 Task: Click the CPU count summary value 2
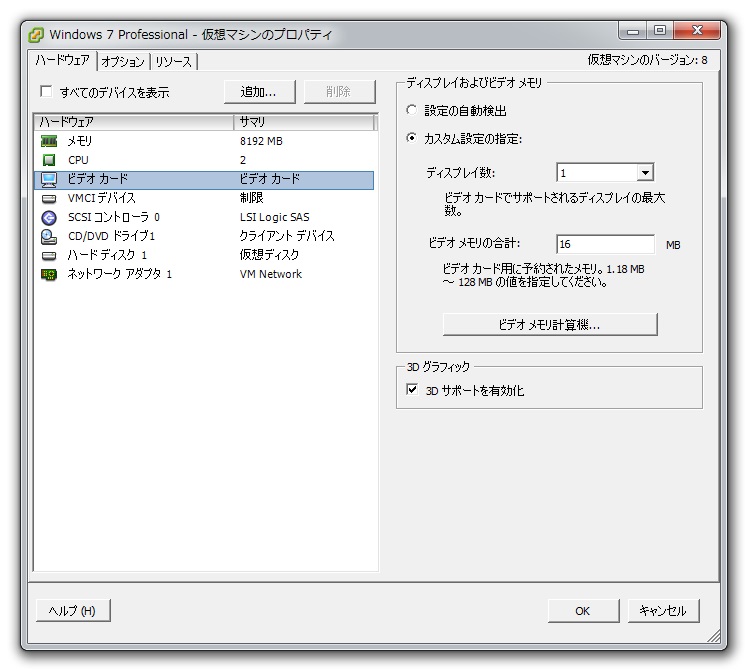pos(243,160)
